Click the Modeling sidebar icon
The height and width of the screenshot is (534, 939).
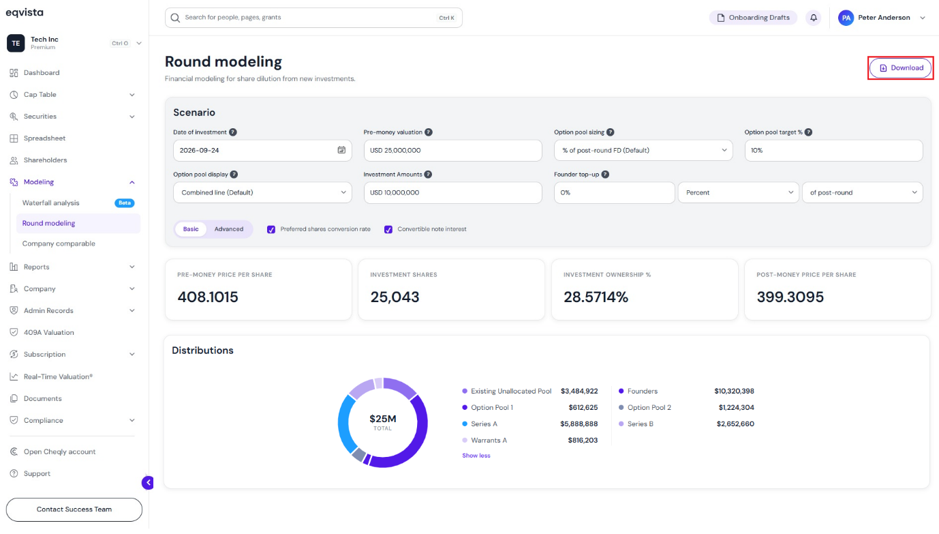[x=14, y=182]
